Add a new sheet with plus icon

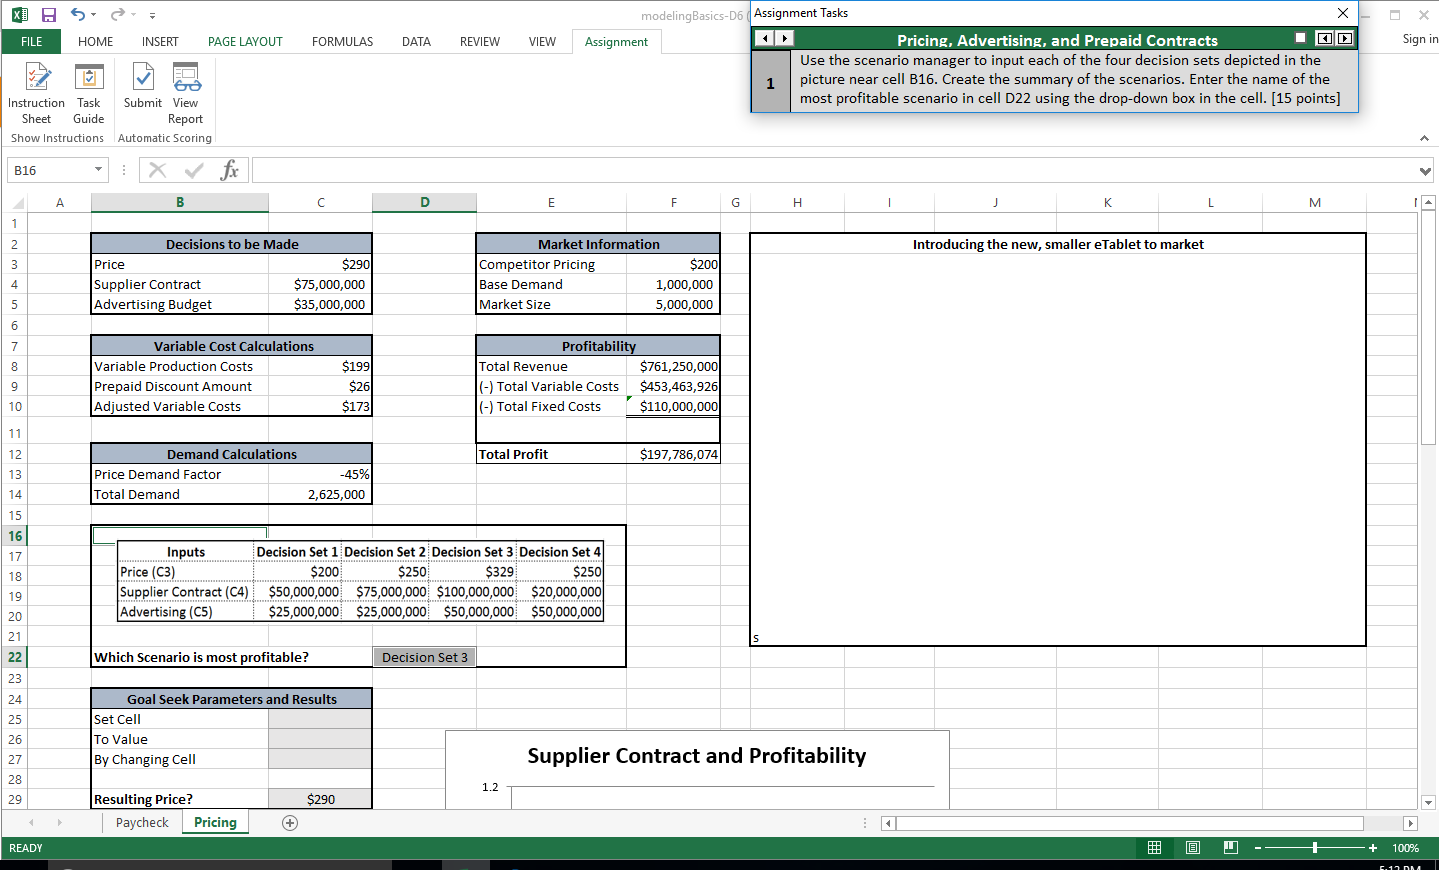[x=290, y=823]
